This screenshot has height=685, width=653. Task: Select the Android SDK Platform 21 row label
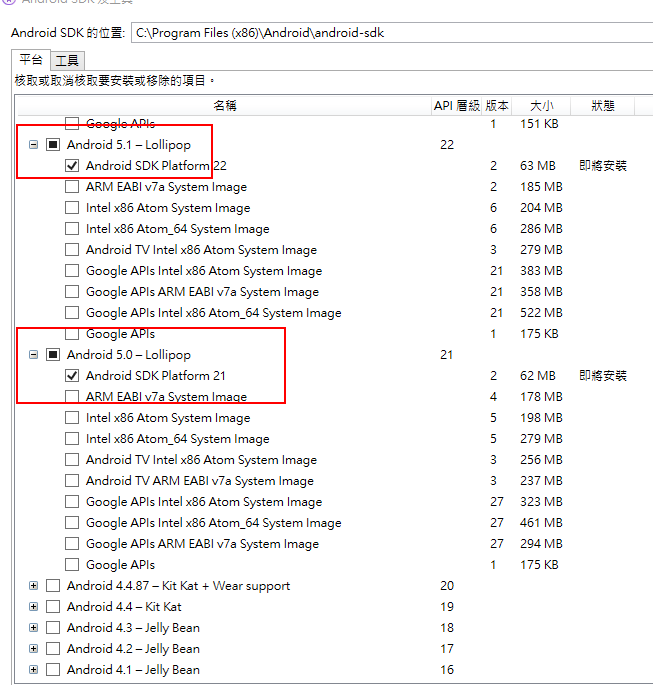coord(156,376)
